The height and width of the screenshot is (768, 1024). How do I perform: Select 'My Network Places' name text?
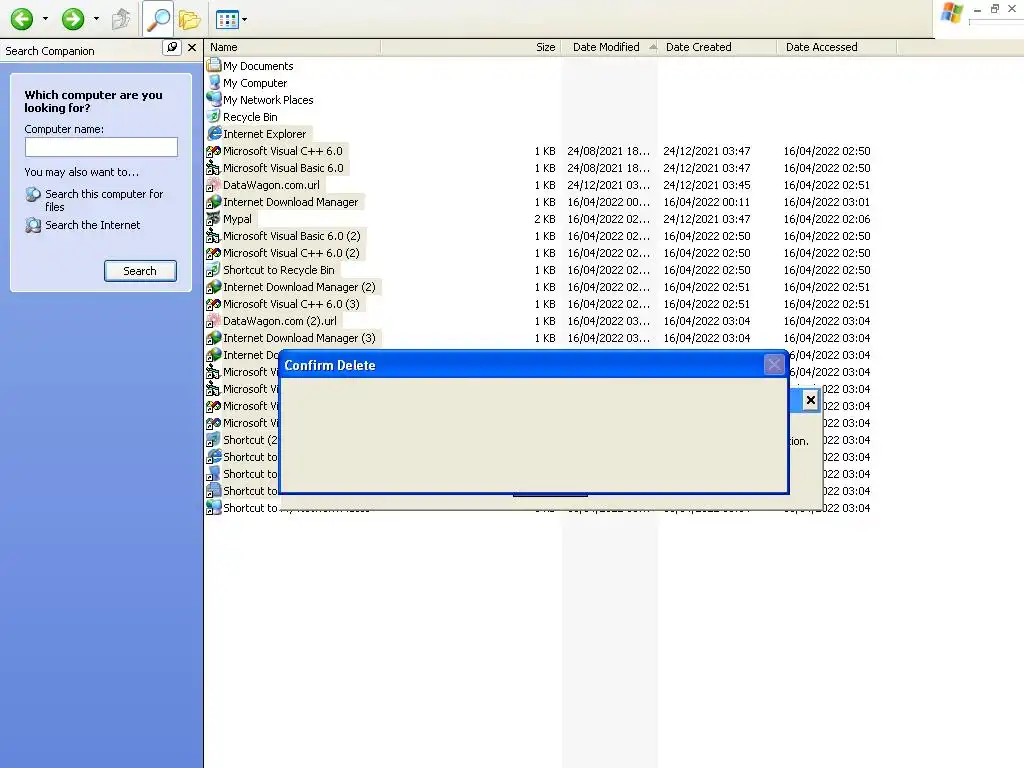click(x=268, y=100)
